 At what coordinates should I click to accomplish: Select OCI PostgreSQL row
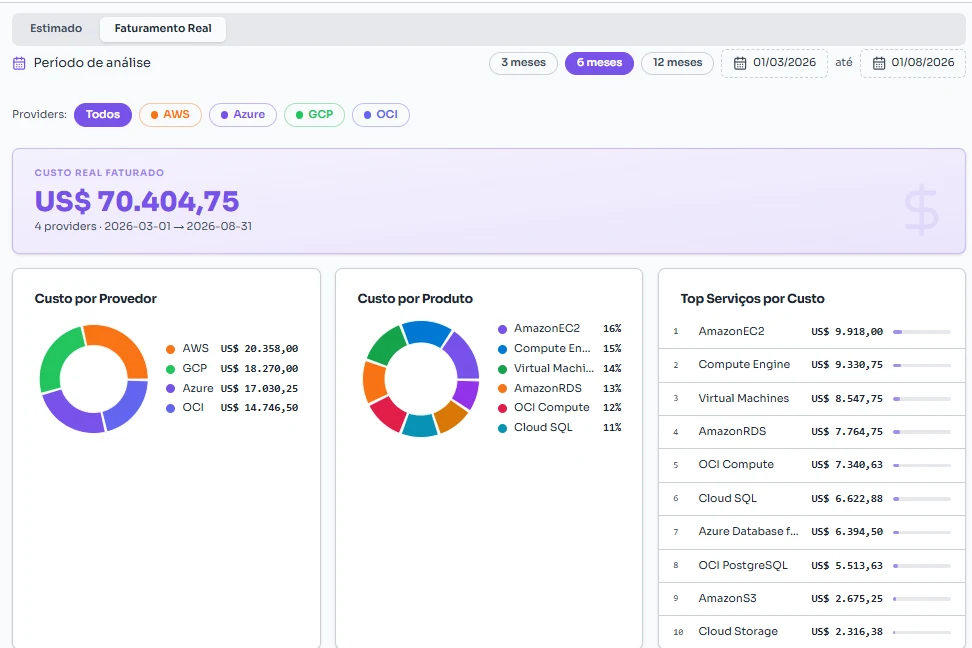point(811,566)
